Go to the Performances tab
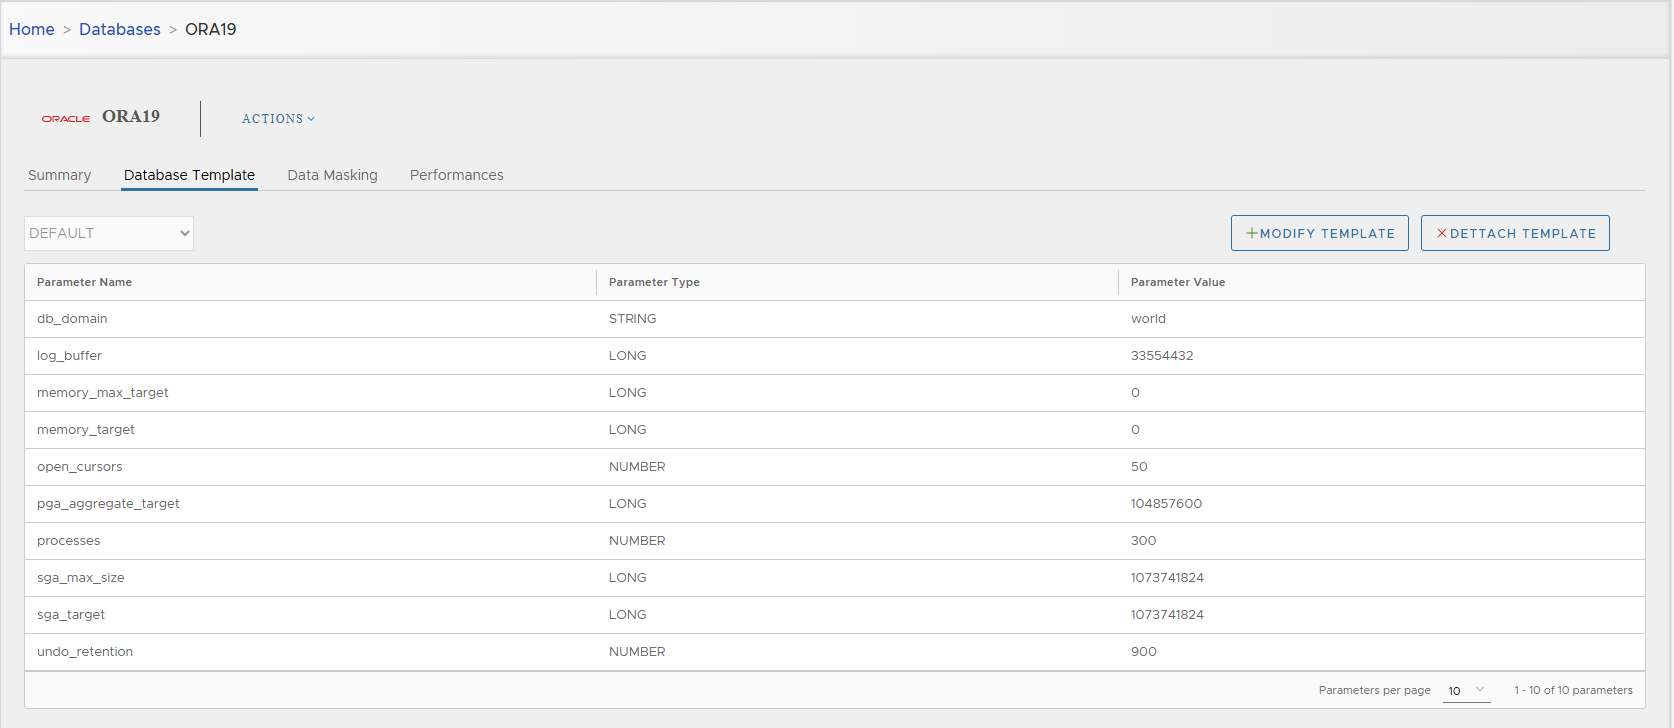 [x=456, y=175]
